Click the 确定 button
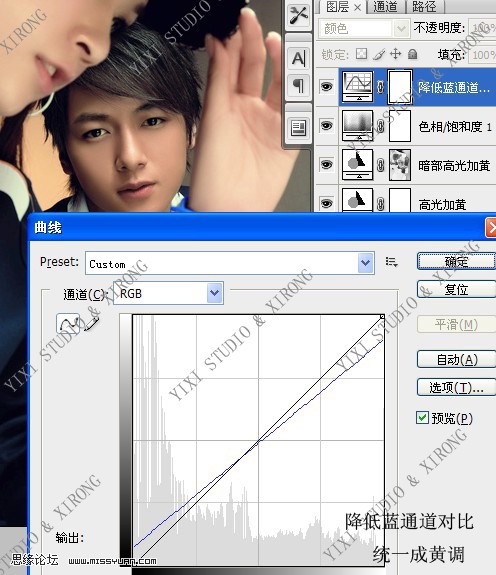This screenshot has height=575, width=496. coord(456,261)
